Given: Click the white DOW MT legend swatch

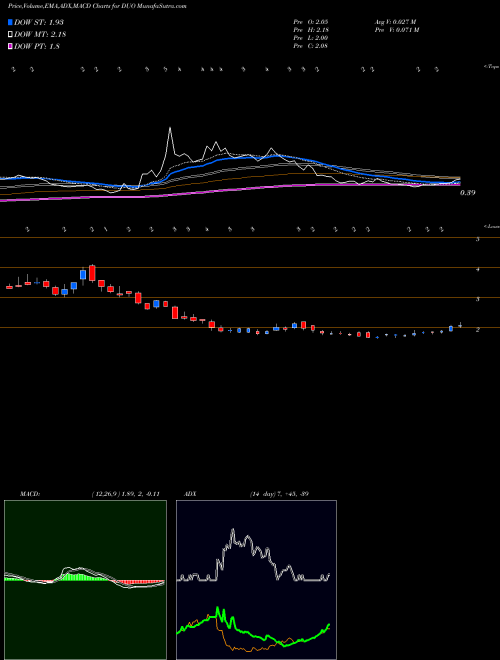Looking at the screenshot, I should pyautogui.click(x=10, y=35).
